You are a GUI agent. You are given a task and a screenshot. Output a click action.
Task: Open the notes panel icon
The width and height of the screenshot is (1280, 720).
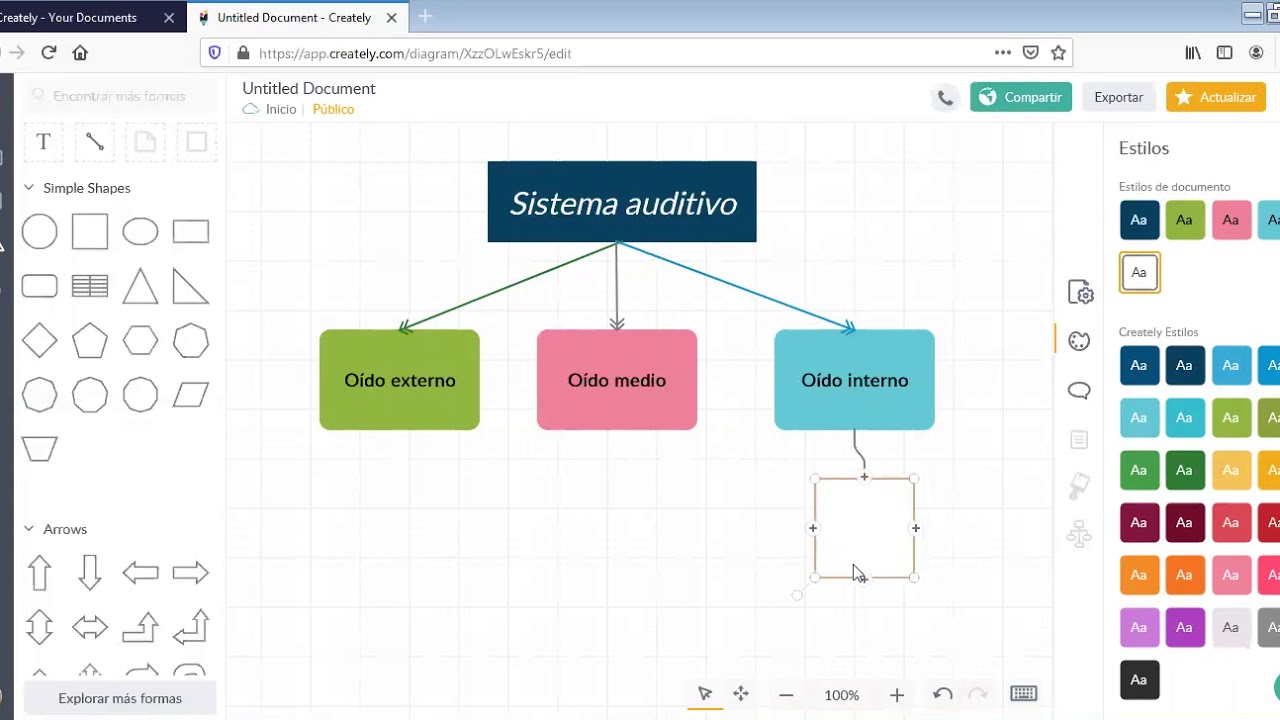click(1079, 439)
